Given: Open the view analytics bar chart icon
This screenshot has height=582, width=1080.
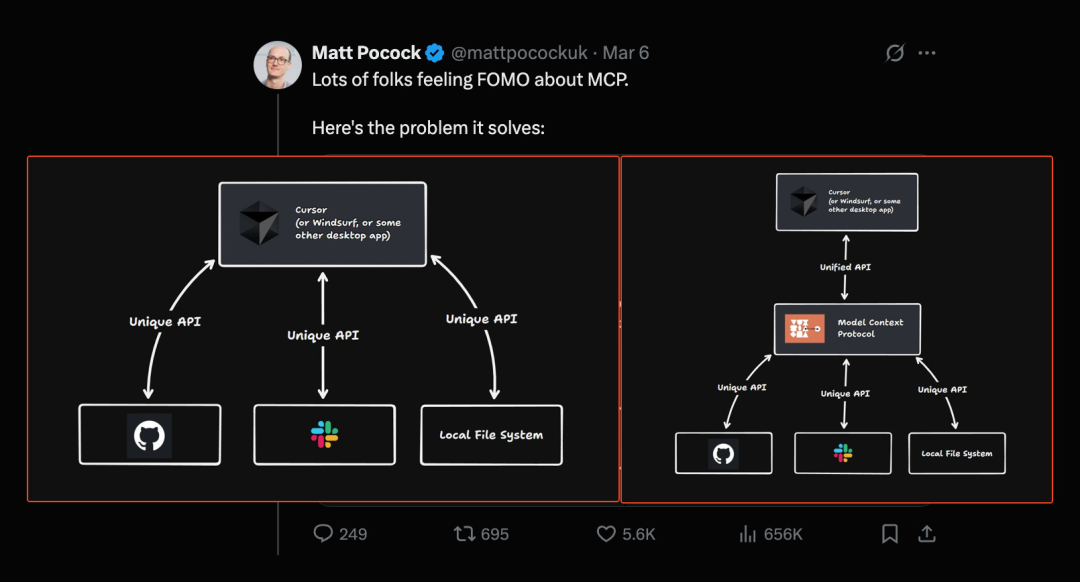Looking at the screenshot, I should [x=747, y=534].
